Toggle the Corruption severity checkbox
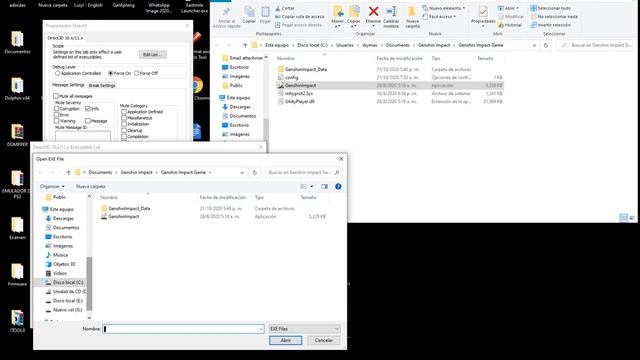Screen dimensions: 640x360 [56, 109]
